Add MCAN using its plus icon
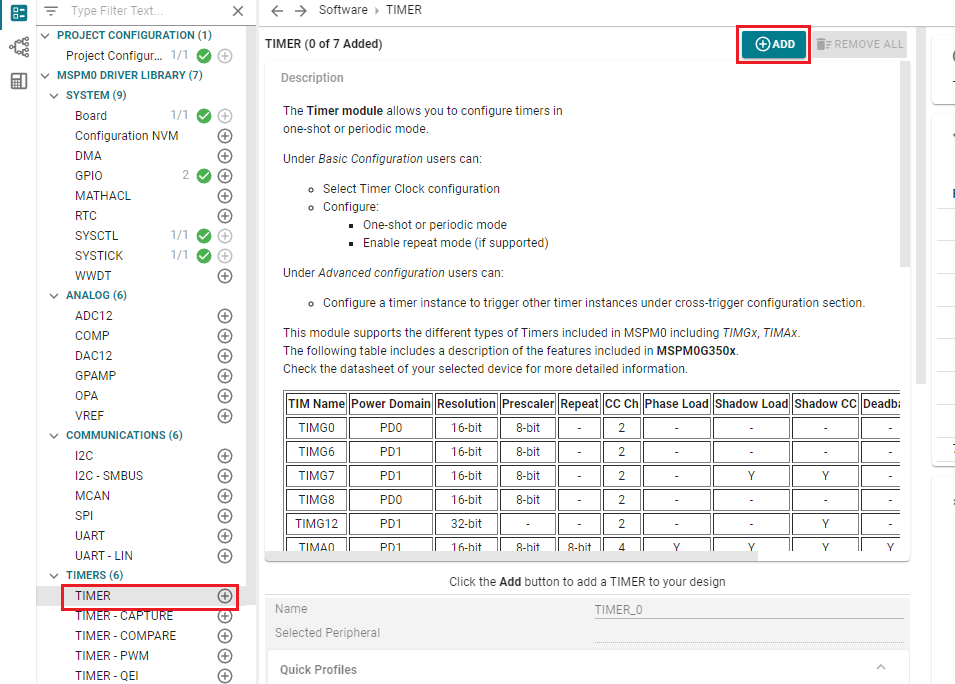955x684 pixels. tap(225, 496)
